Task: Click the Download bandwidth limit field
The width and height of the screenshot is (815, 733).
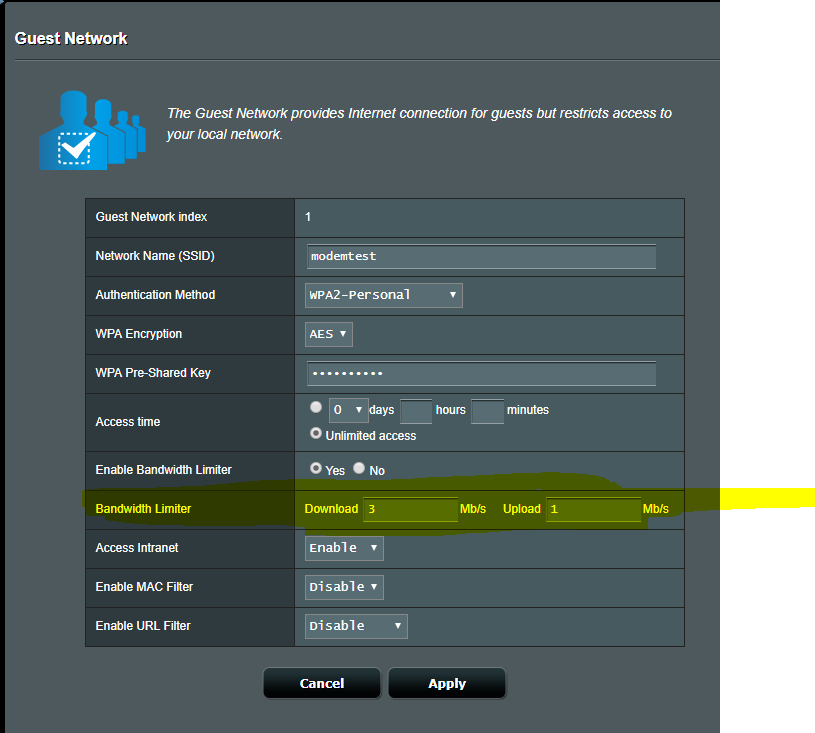Action: (x=409, y=509)
